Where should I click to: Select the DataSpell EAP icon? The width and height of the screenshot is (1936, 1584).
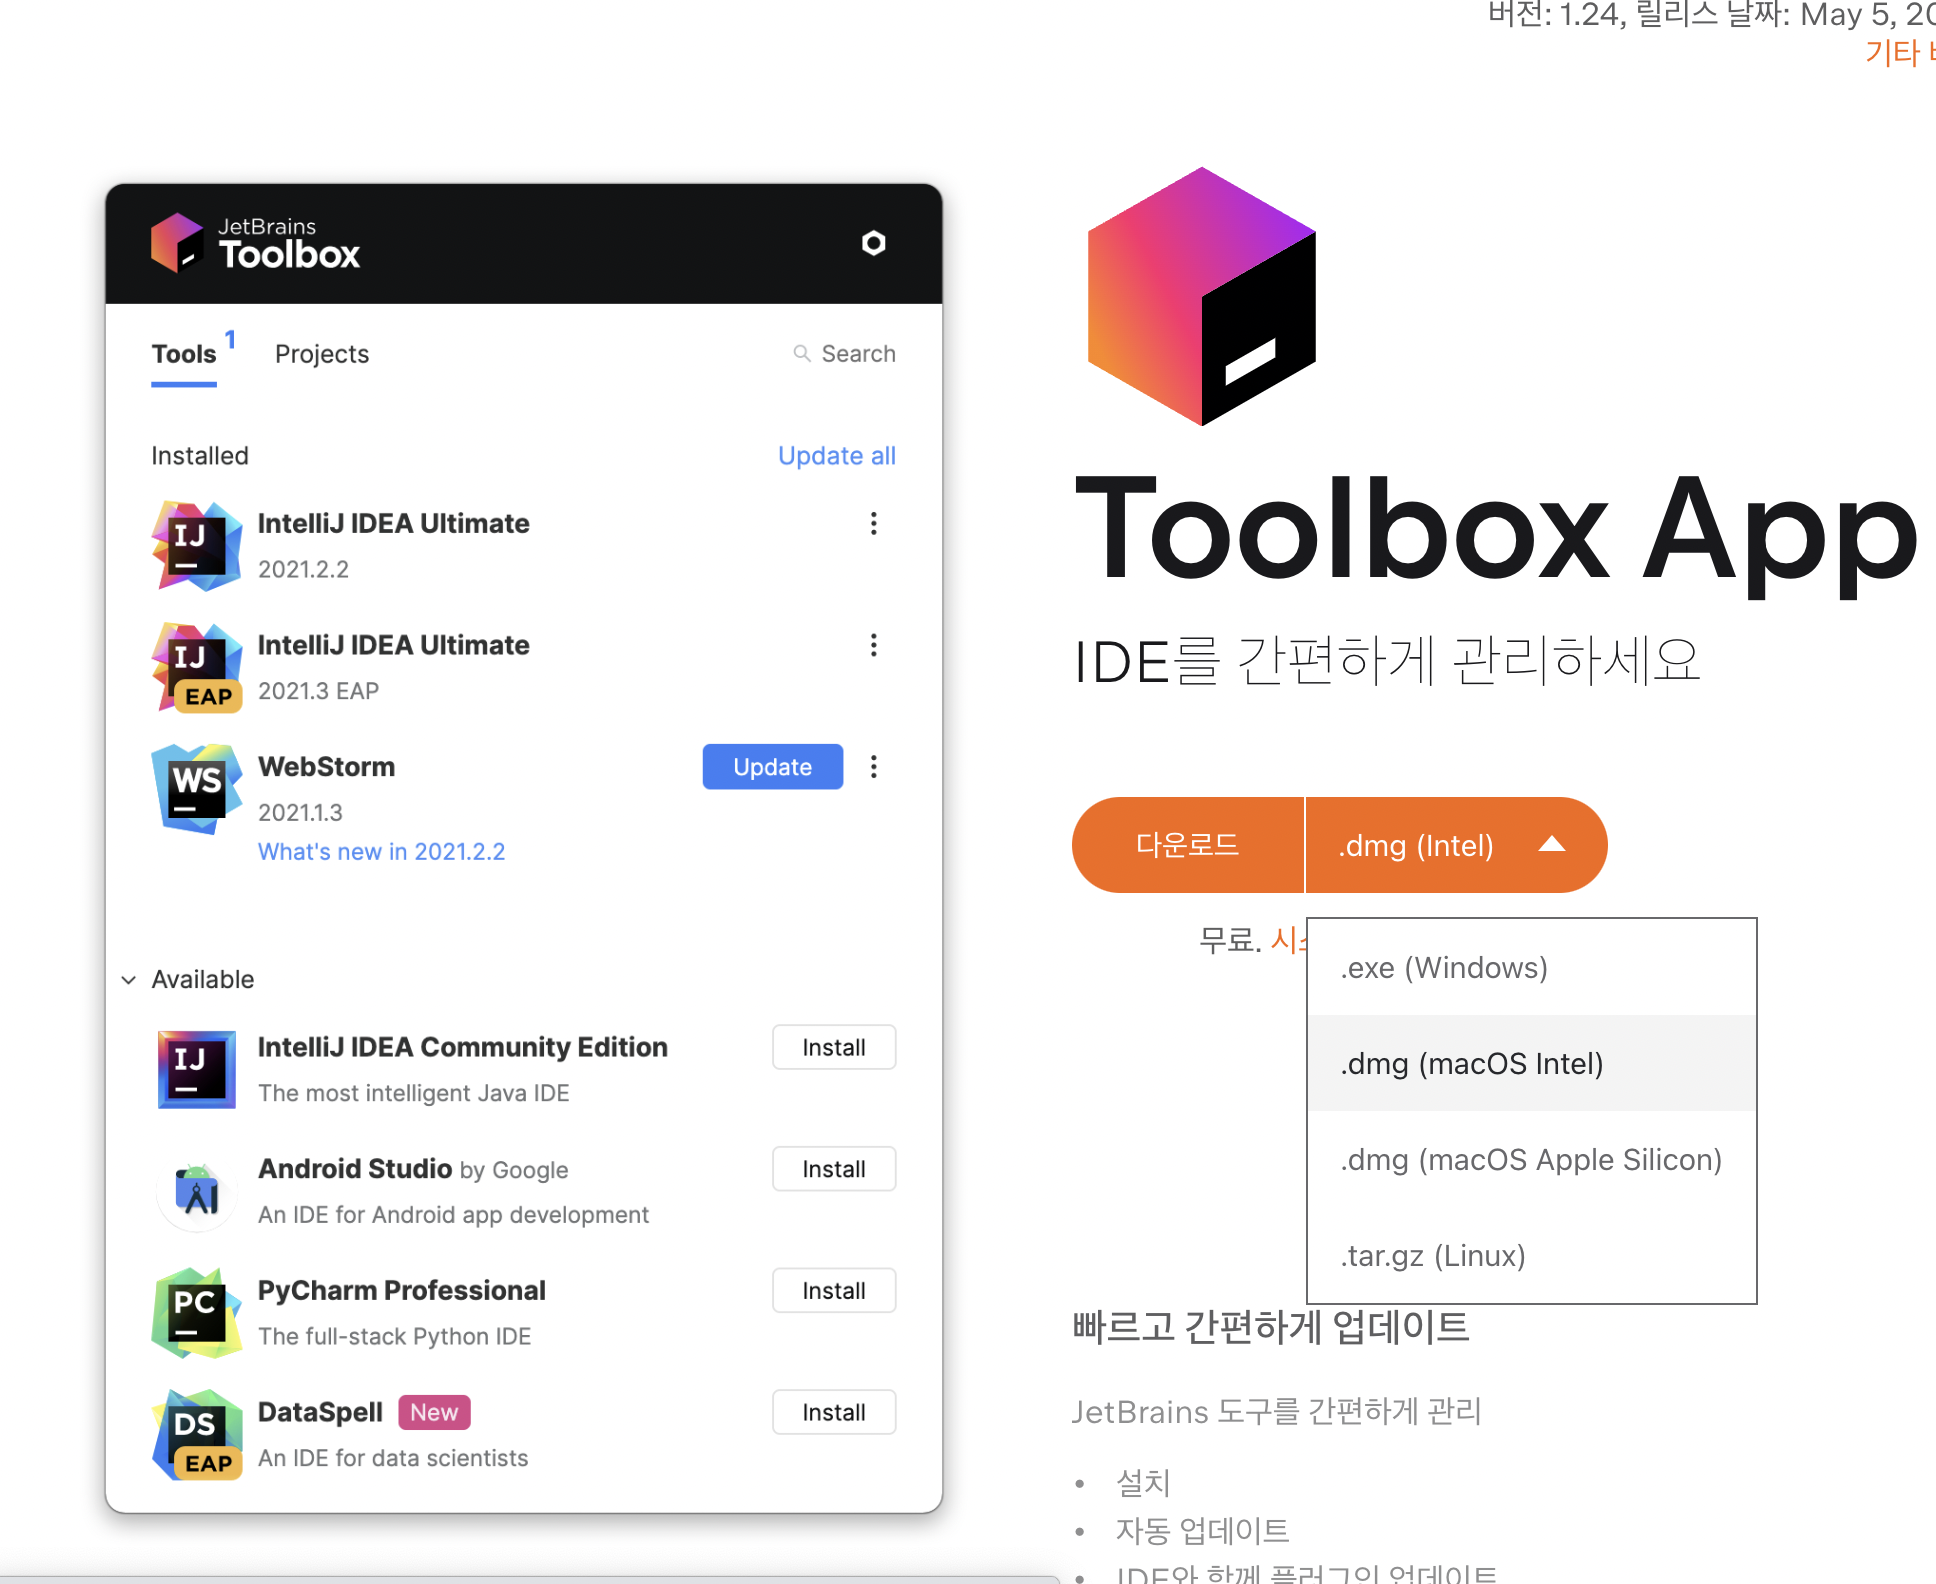tap(196, 1434)
